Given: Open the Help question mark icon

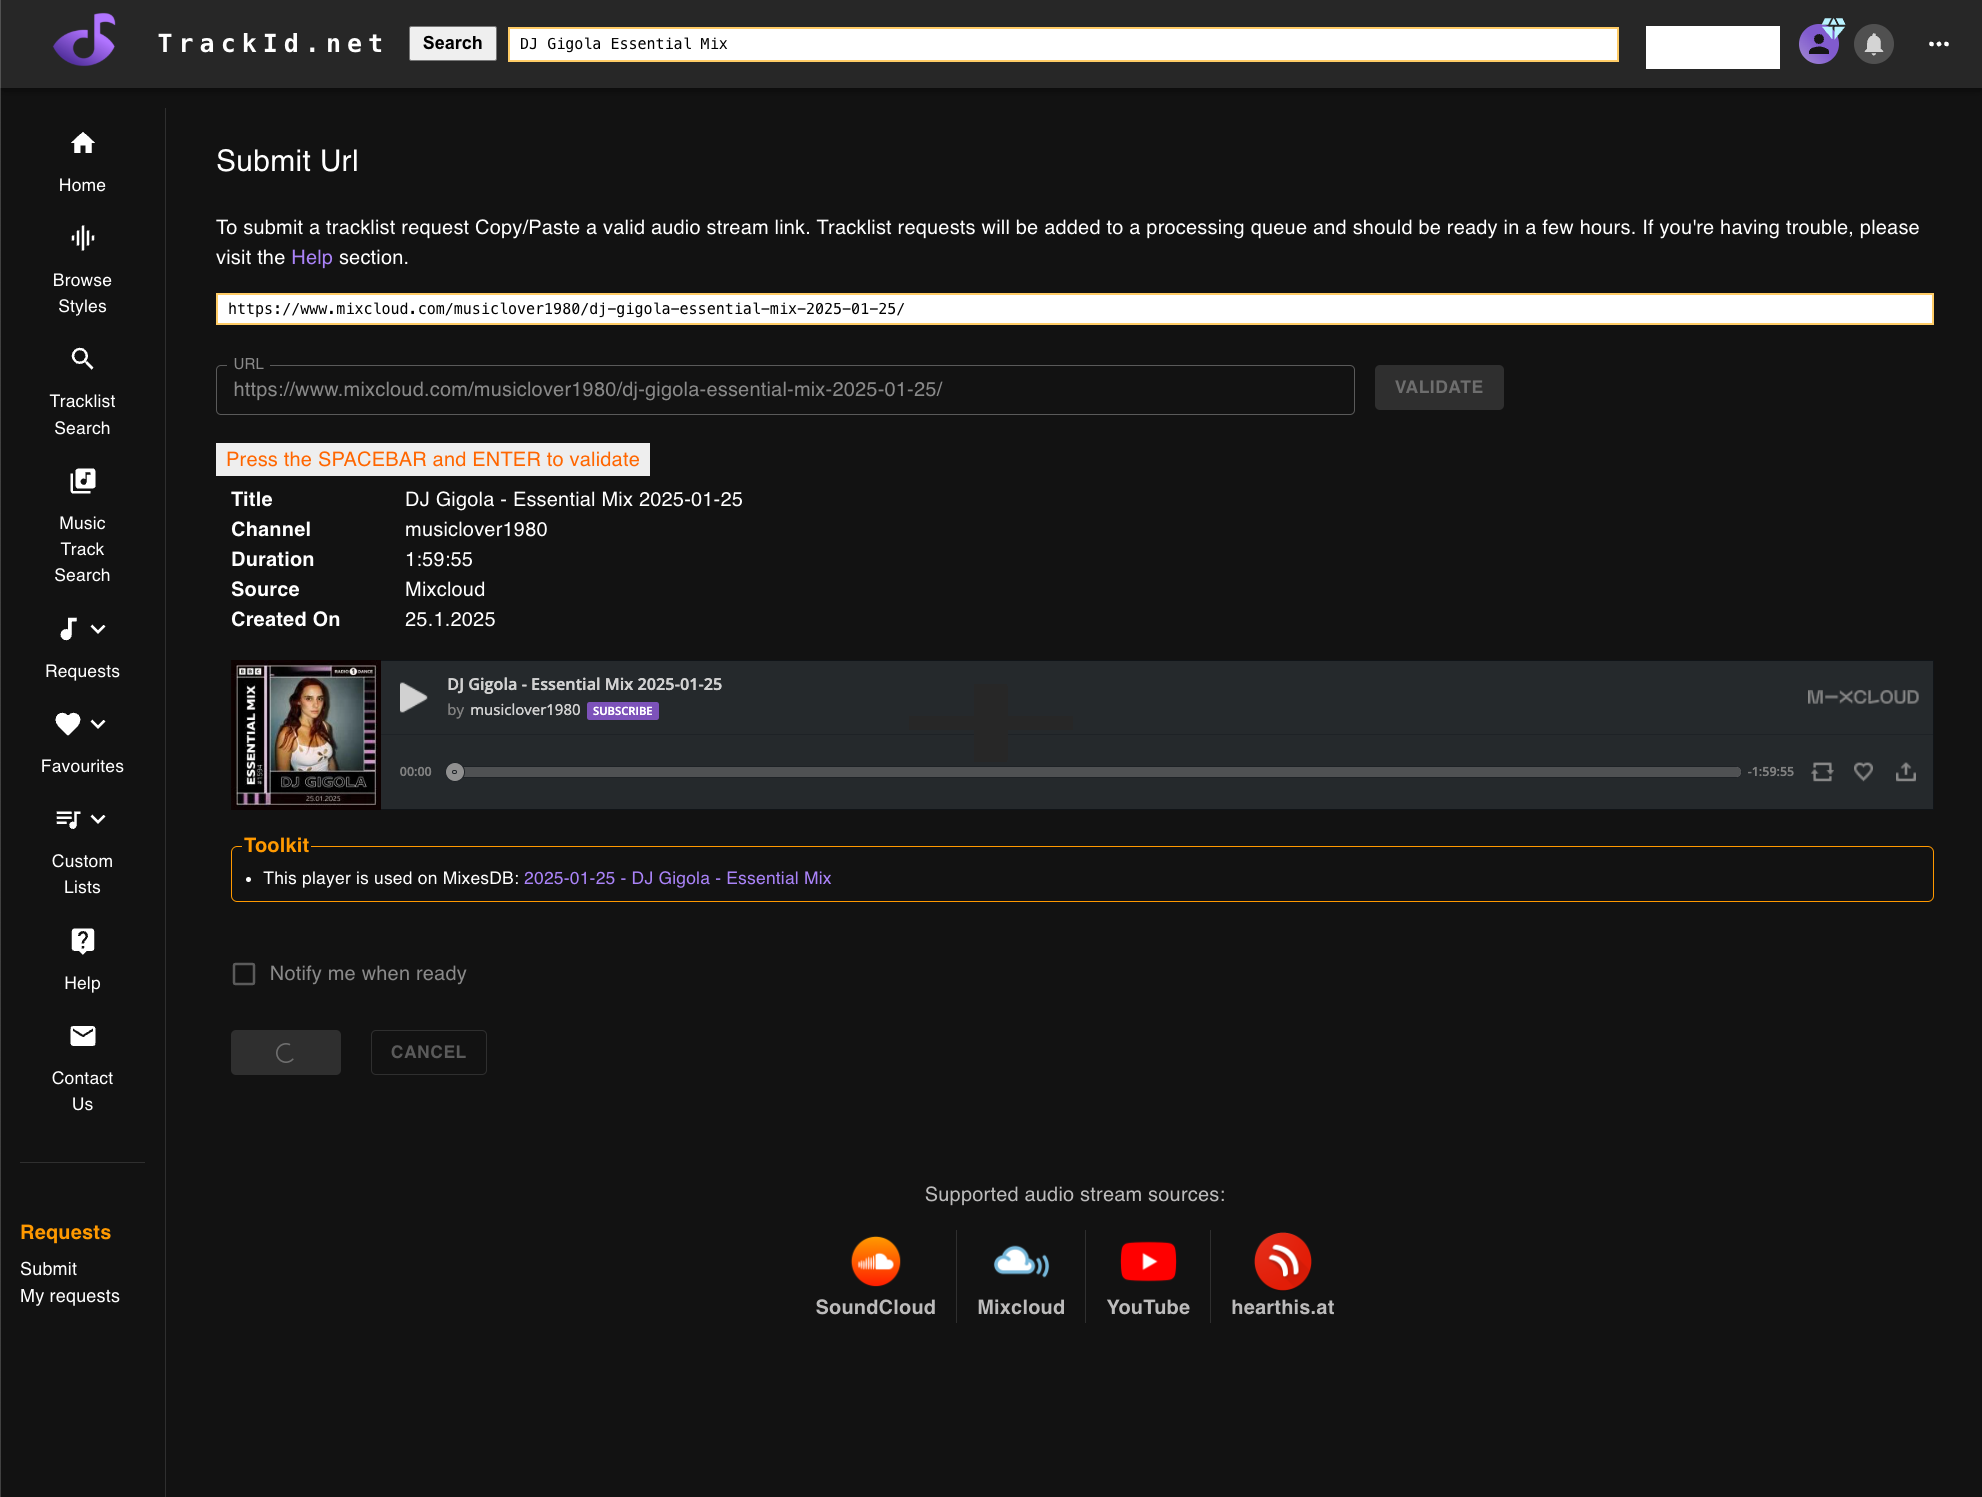Looking at the screenshot, I should 82,941.
